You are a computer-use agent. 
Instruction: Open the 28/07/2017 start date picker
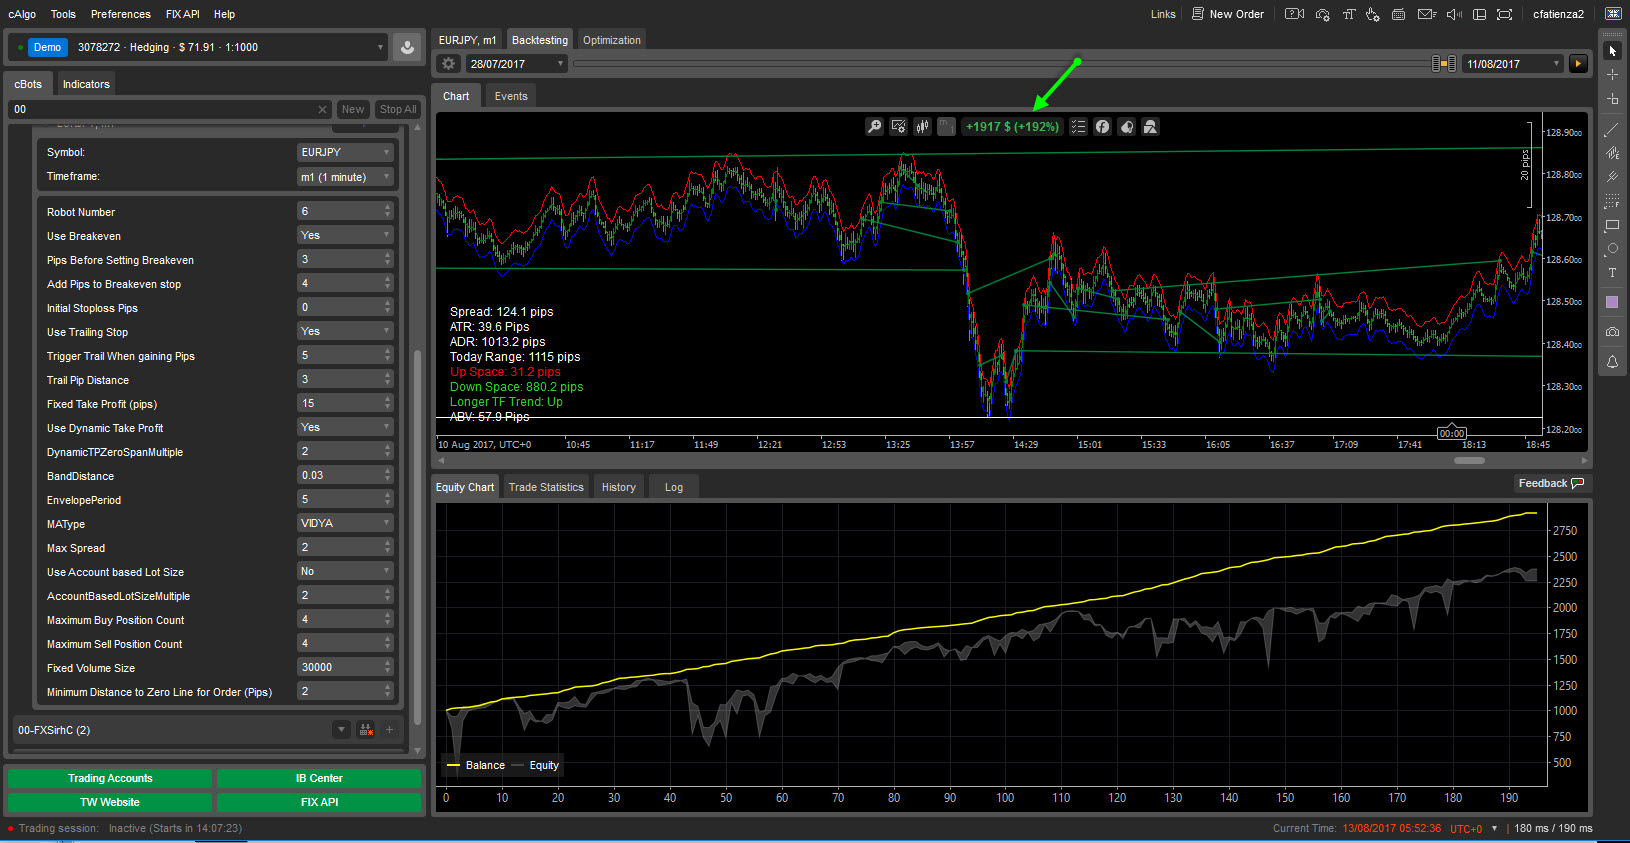[516, 64]
